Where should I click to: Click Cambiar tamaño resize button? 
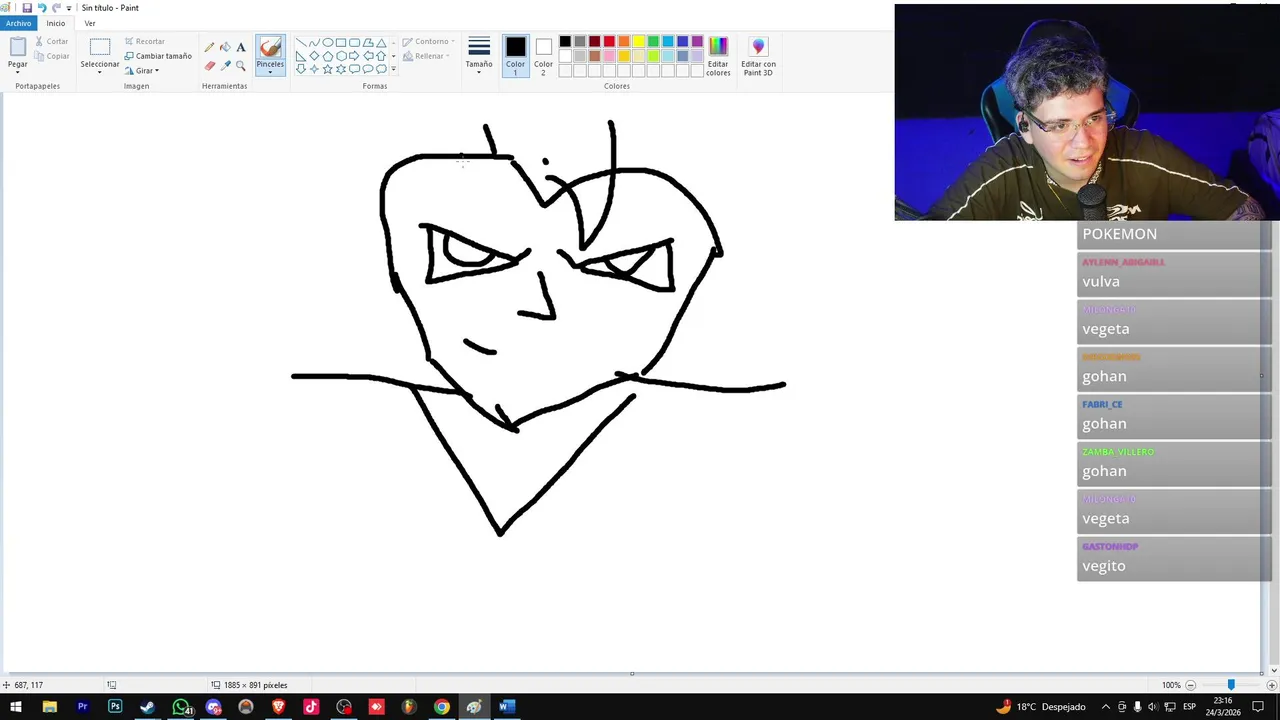point(158,56)
